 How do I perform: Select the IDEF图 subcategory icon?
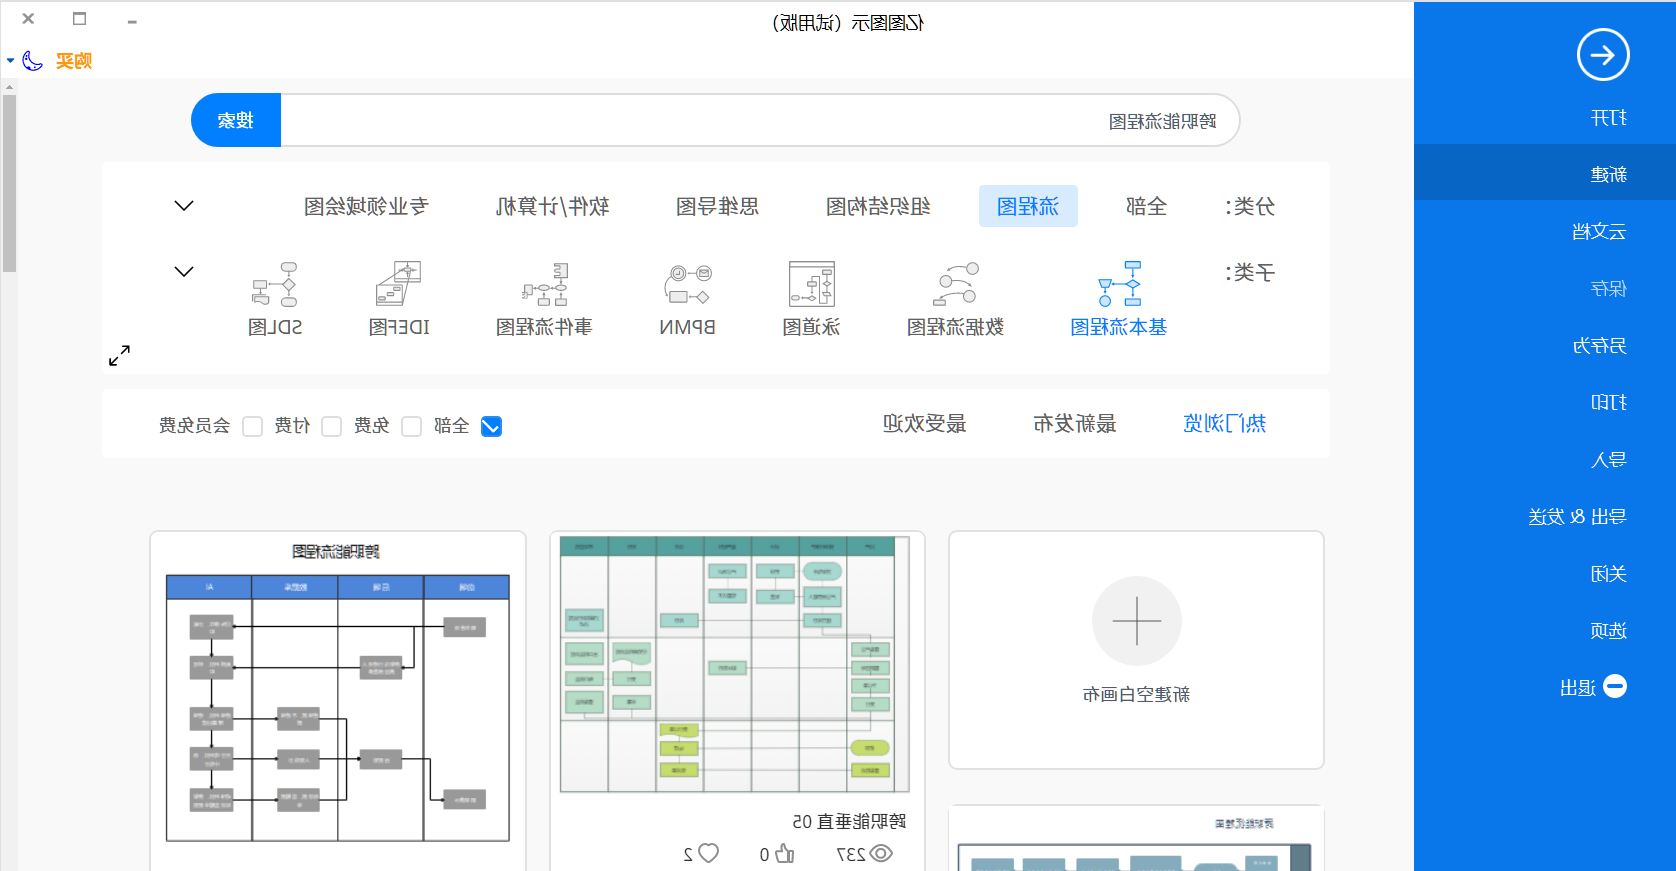(x=399, y=284)
